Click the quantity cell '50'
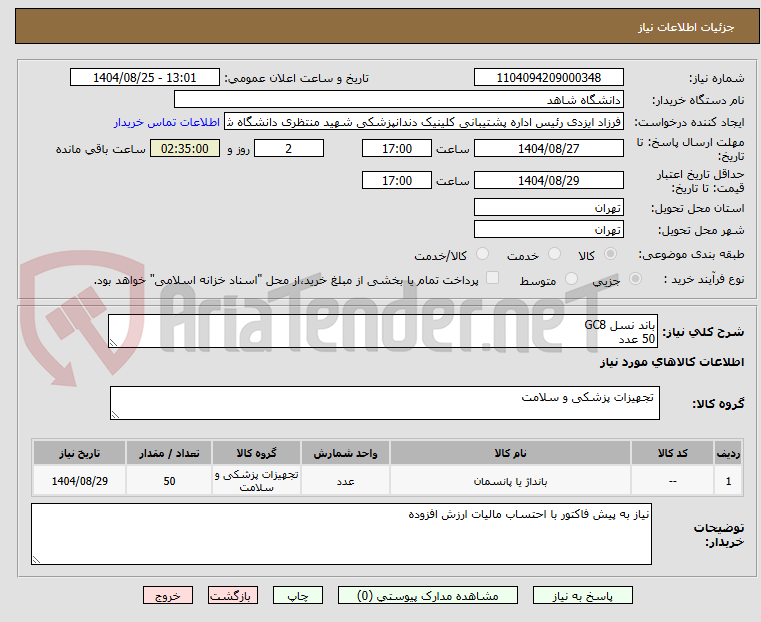This screenshot has width=761, height=622. click(169, 481)
